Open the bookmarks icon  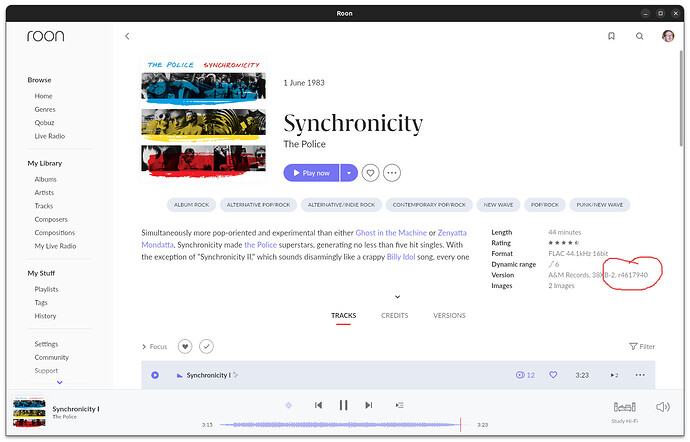click(x=611, y=36)
